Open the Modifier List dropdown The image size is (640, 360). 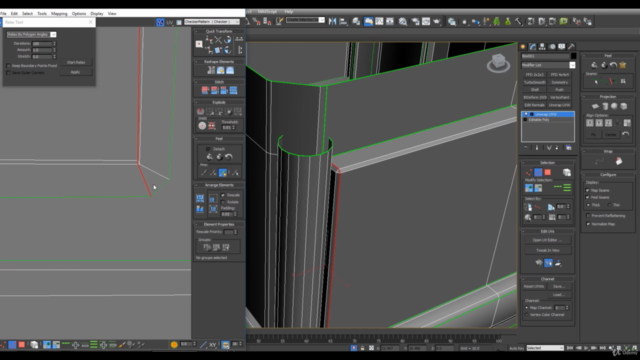(x=548, y=65)
